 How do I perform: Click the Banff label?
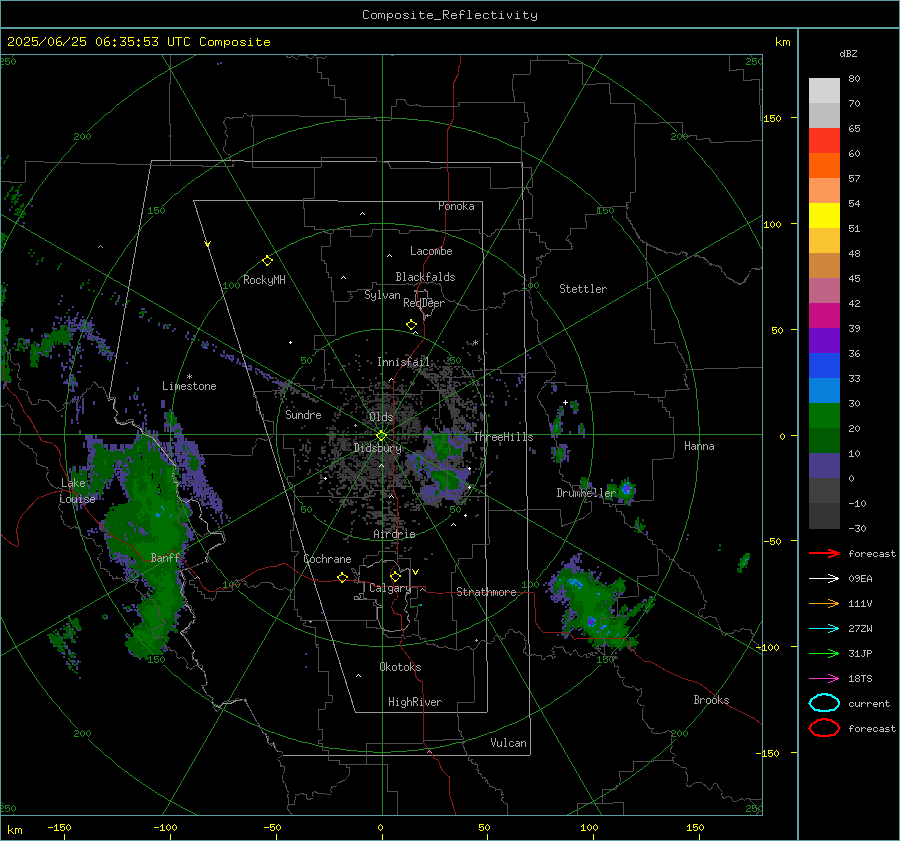click(165, 557)
